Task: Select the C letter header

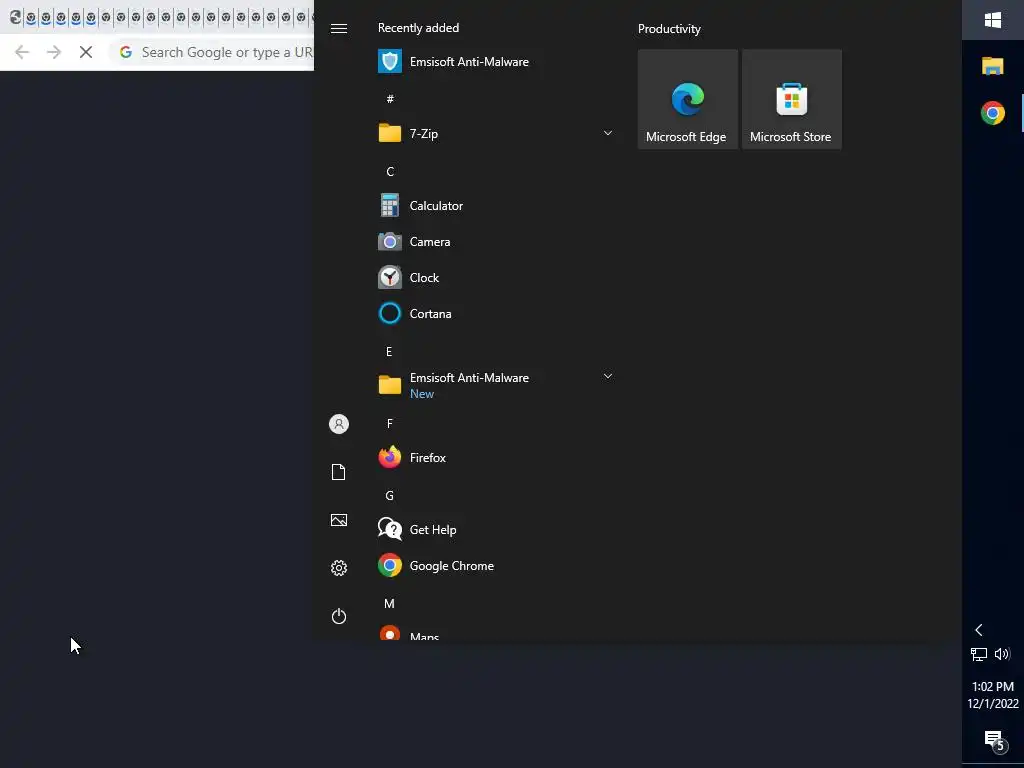Action: tap(390, 171)
